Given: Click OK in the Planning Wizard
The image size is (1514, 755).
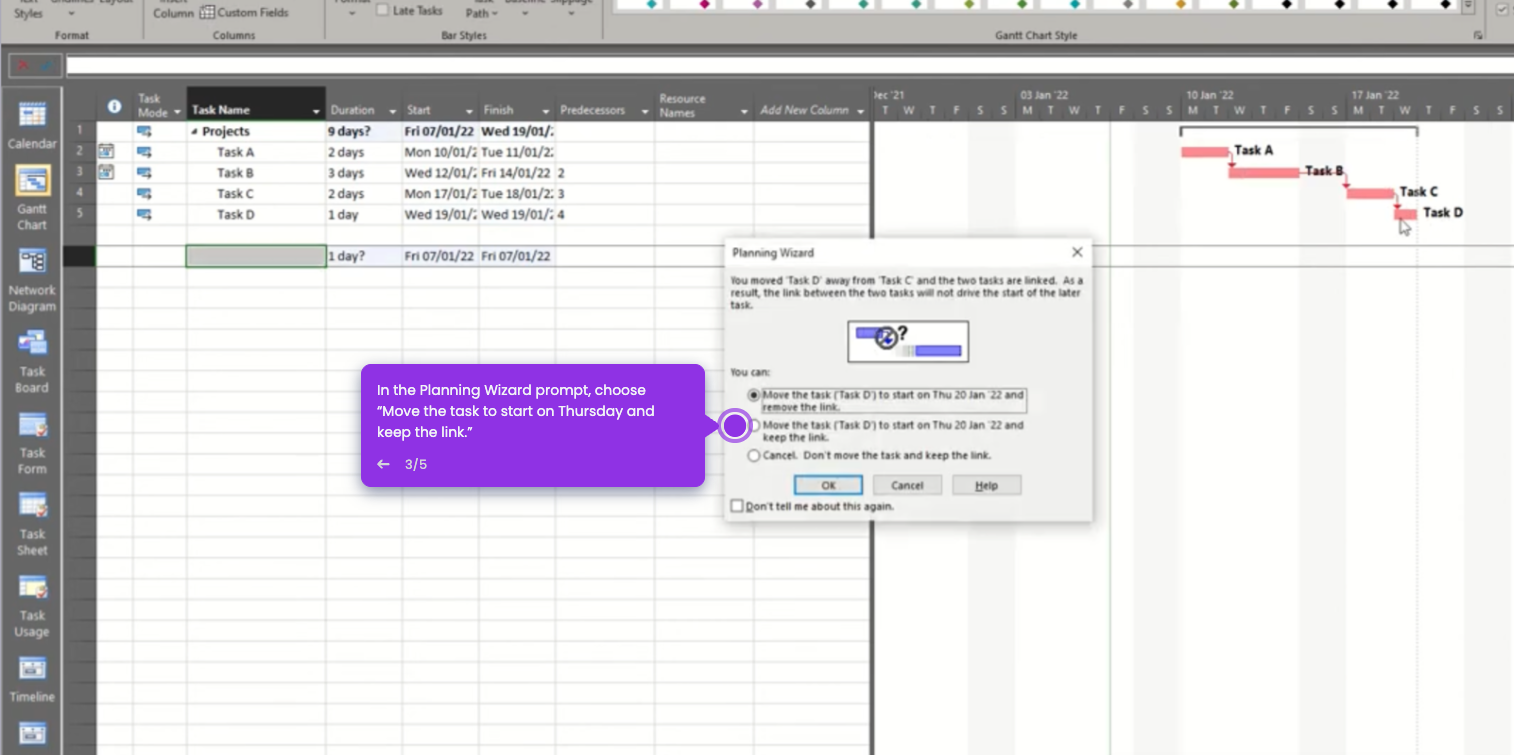Looking at the screenshot, I should pos(828,485).
